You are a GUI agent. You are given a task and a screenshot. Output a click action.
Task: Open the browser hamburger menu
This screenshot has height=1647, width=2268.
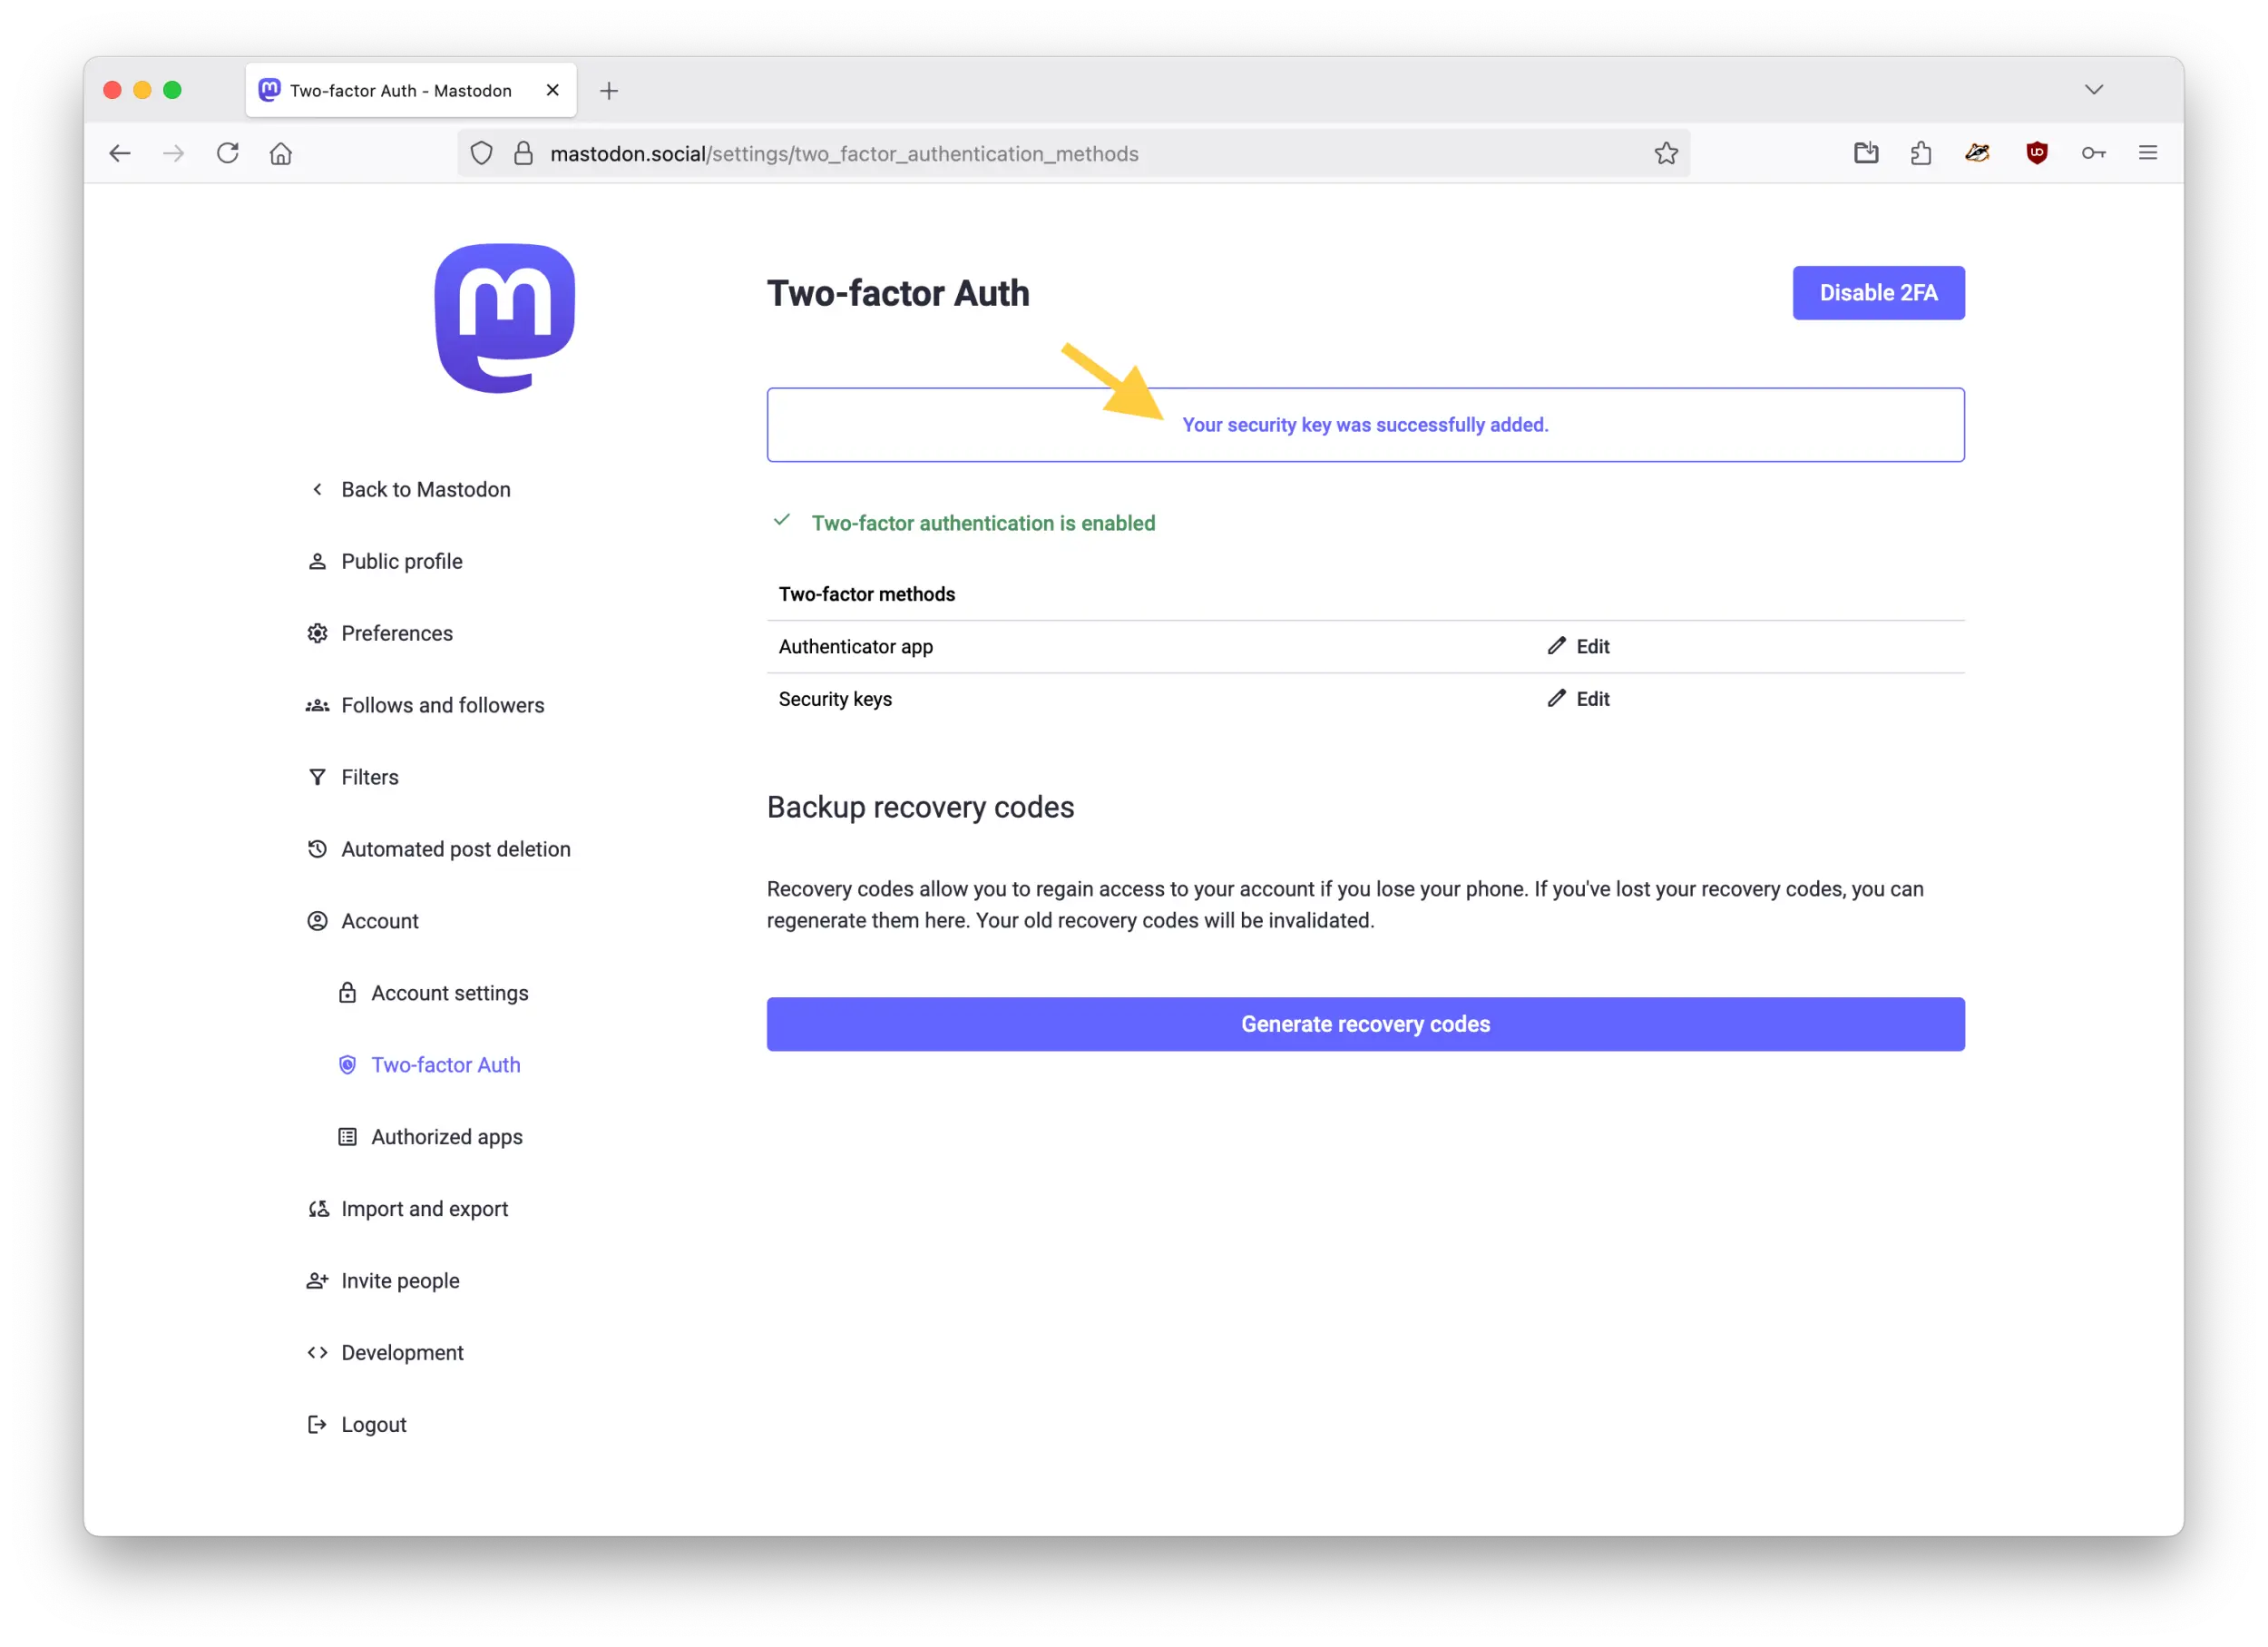pos(2148,153)
